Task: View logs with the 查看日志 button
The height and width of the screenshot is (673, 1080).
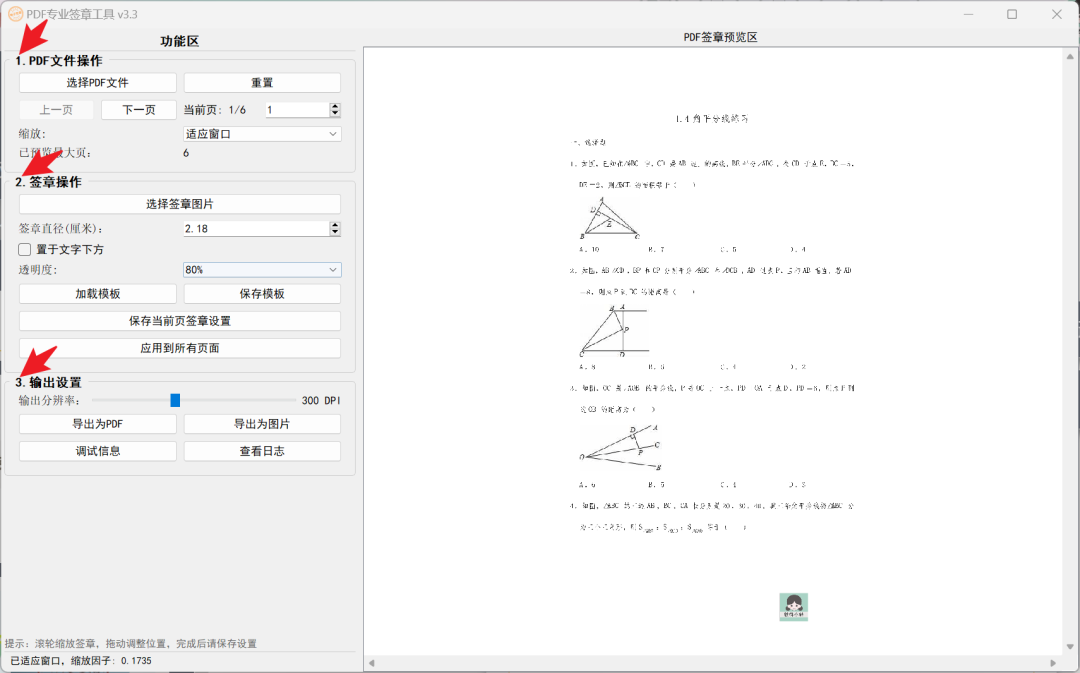Action: tap(261, 450)
